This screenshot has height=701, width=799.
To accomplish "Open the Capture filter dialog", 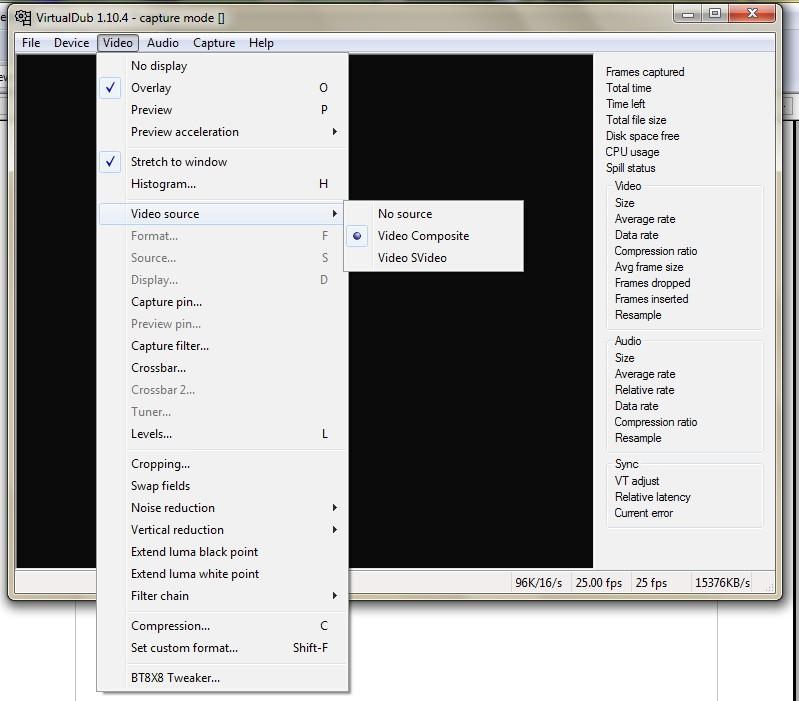I will point(223,345).
